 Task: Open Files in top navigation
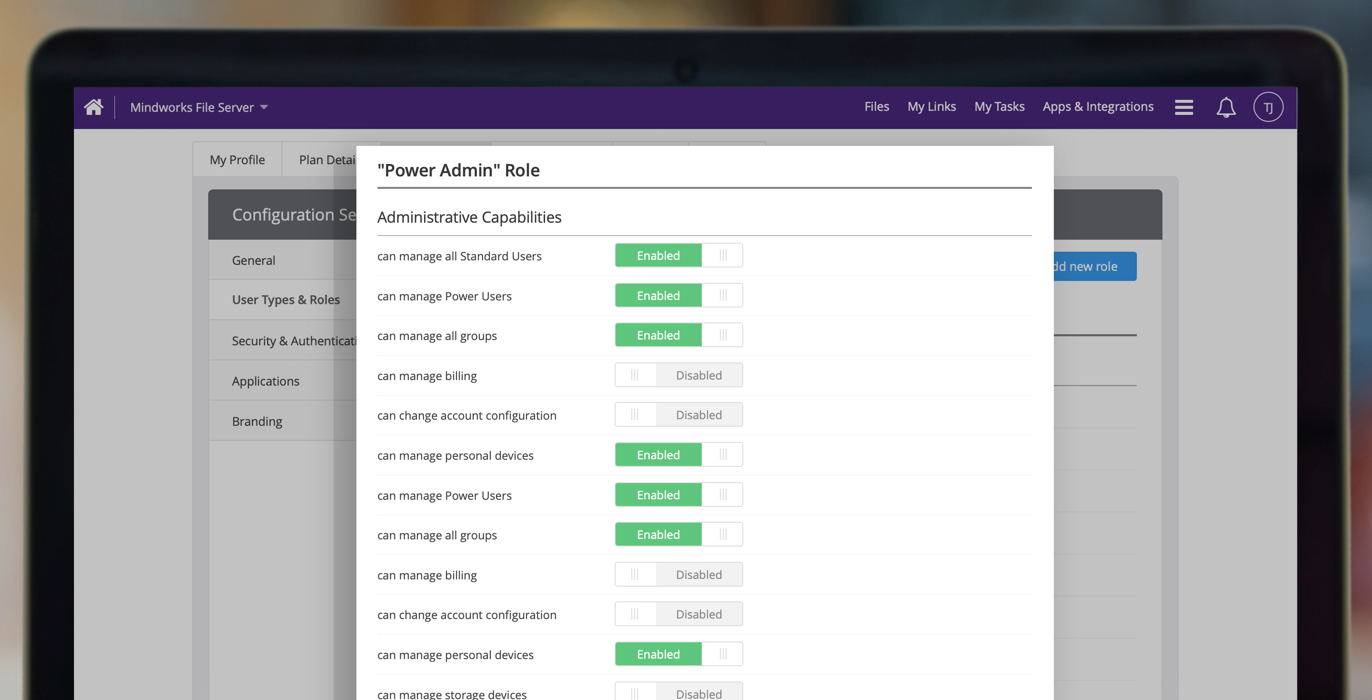point(876,107)
